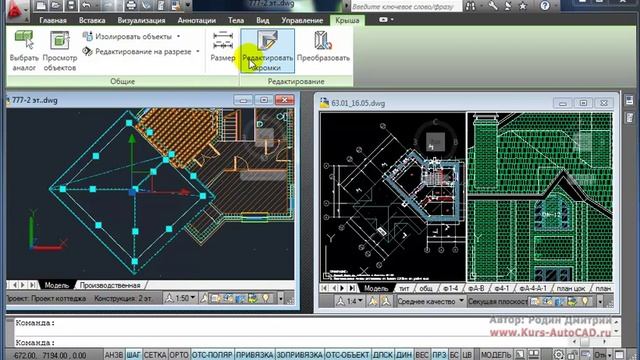Click the light bulb icon in 63.01_16.05 window status bar
This screenshot has width=640, height=360.
pos(585,301)
